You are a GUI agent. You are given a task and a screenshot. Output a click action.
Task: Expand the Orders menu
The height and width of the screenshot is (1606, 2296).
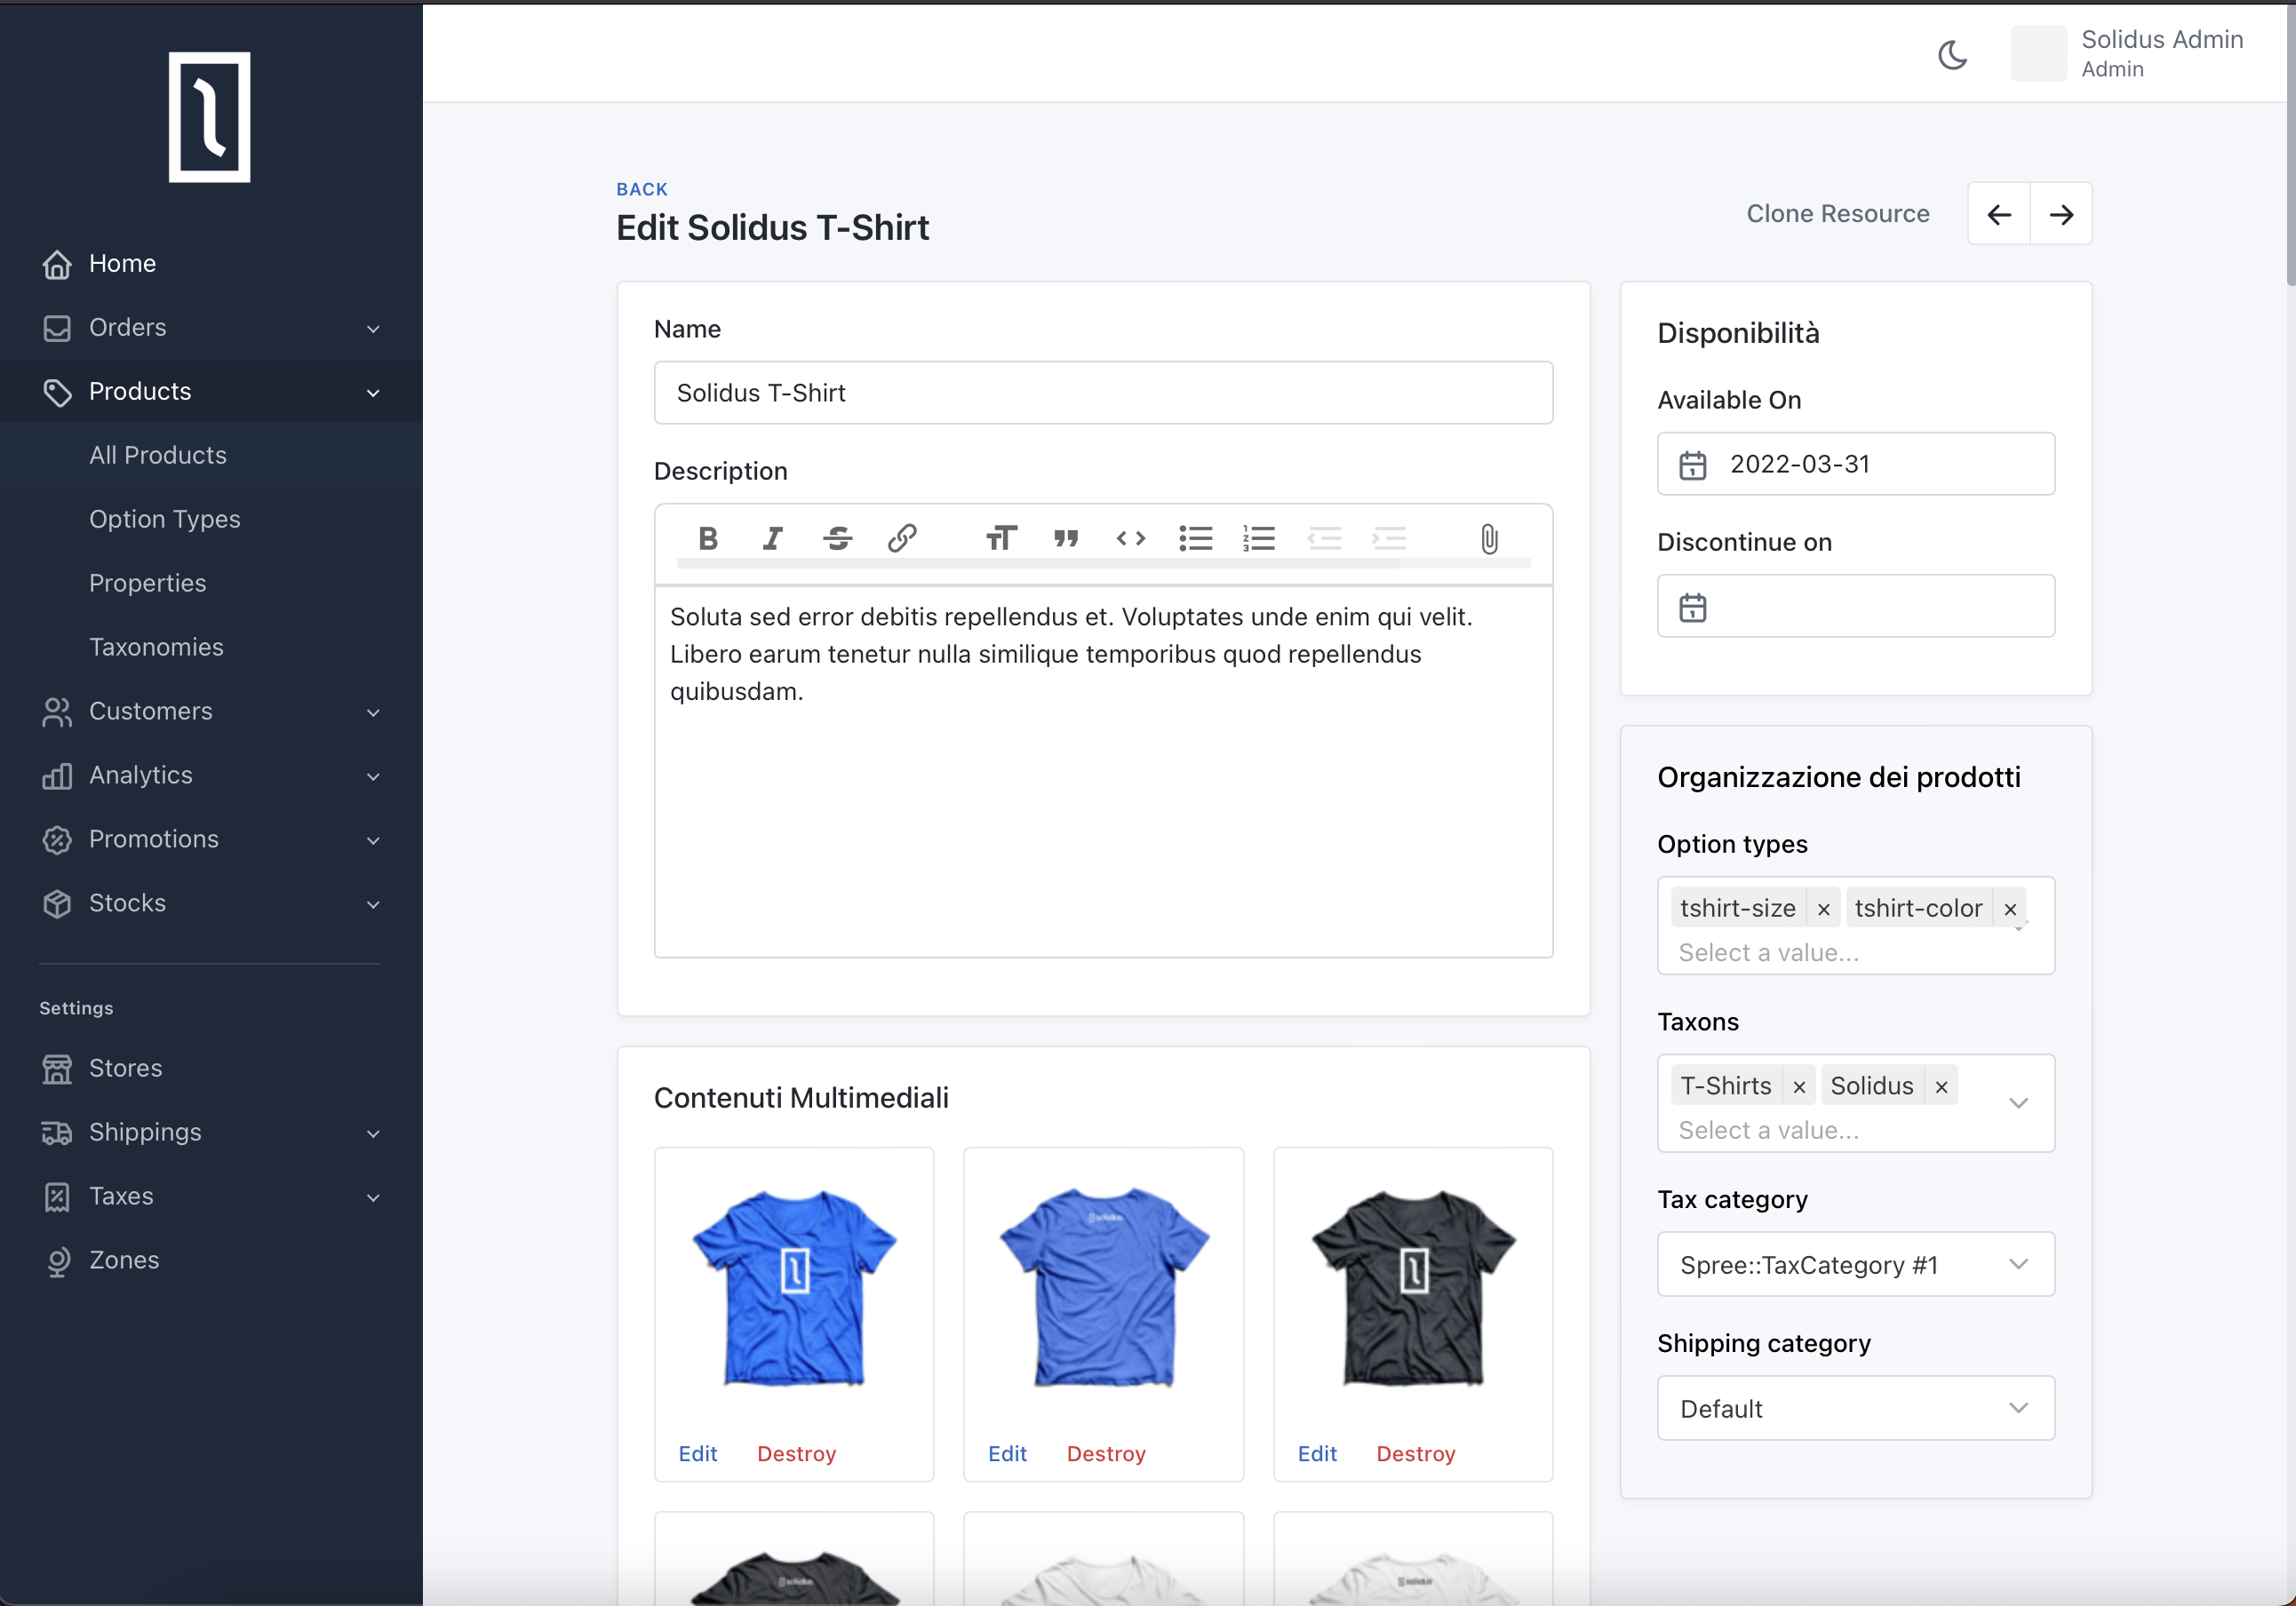tap(211, 327)
